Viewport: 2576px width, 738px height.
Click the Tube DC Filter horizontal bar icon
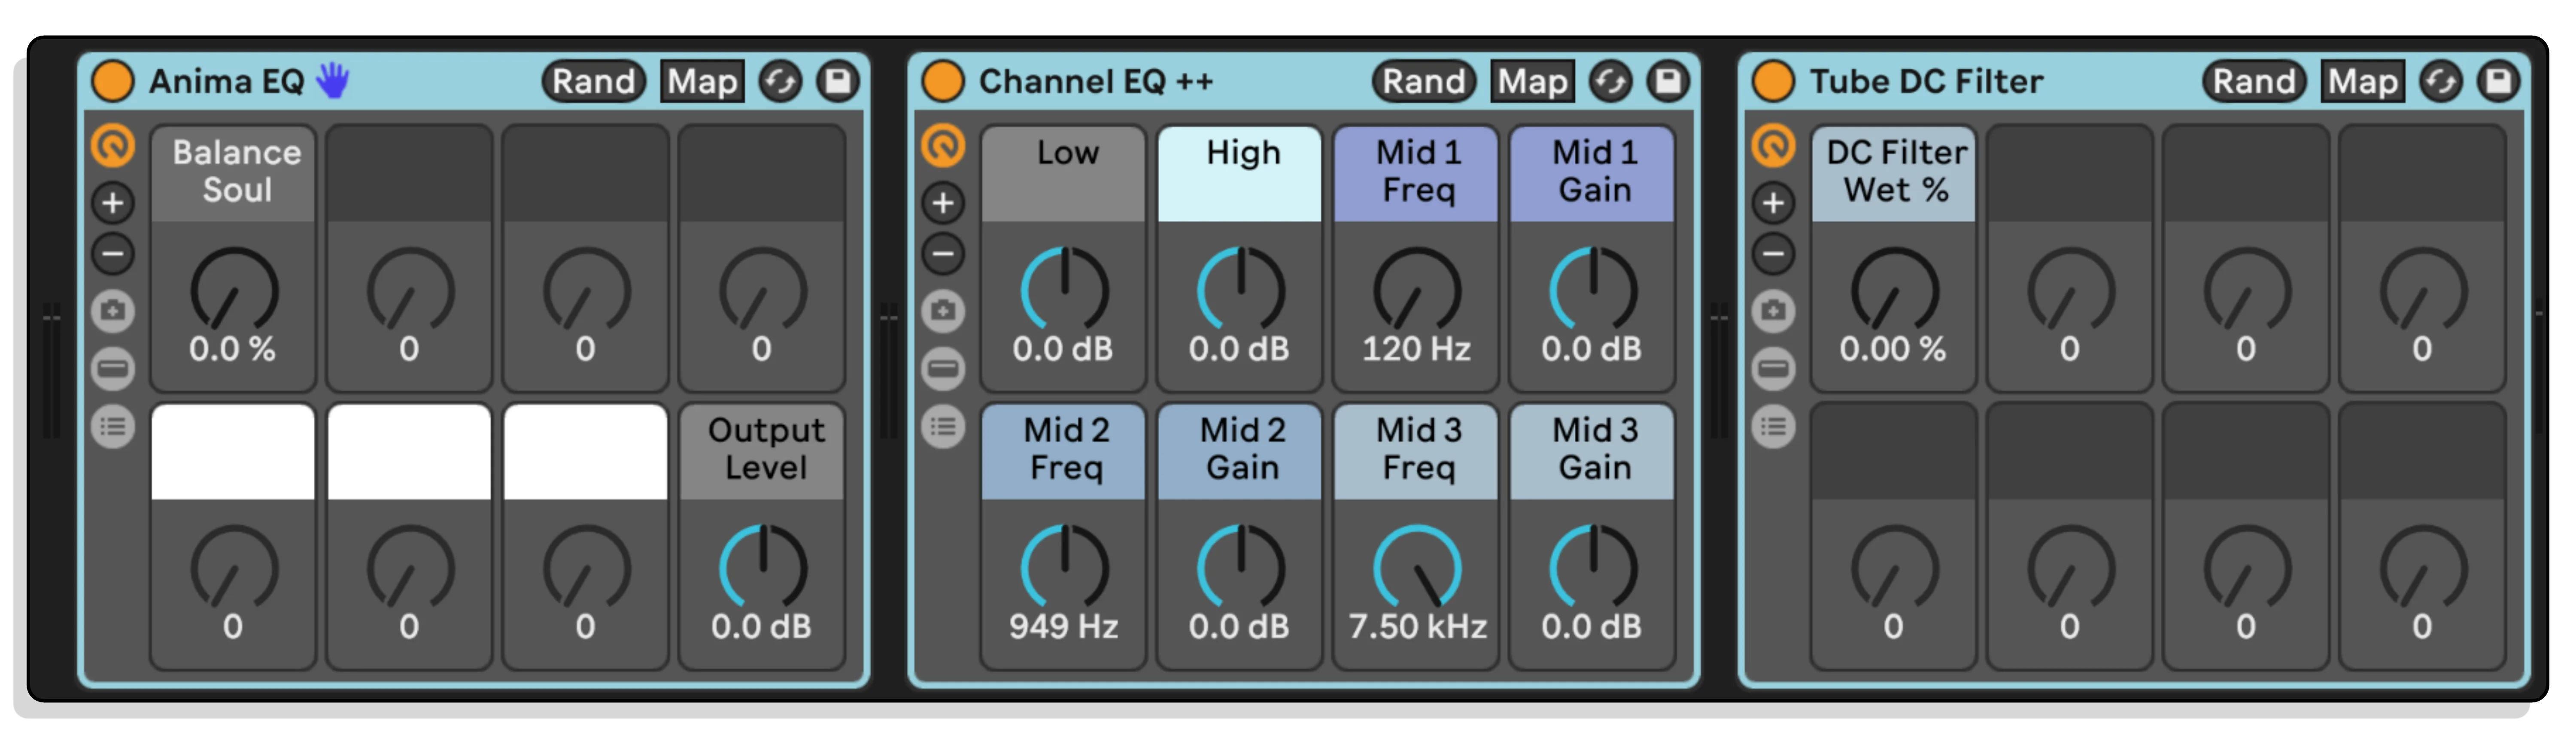pyautogui.click(x=1773, y=369)
